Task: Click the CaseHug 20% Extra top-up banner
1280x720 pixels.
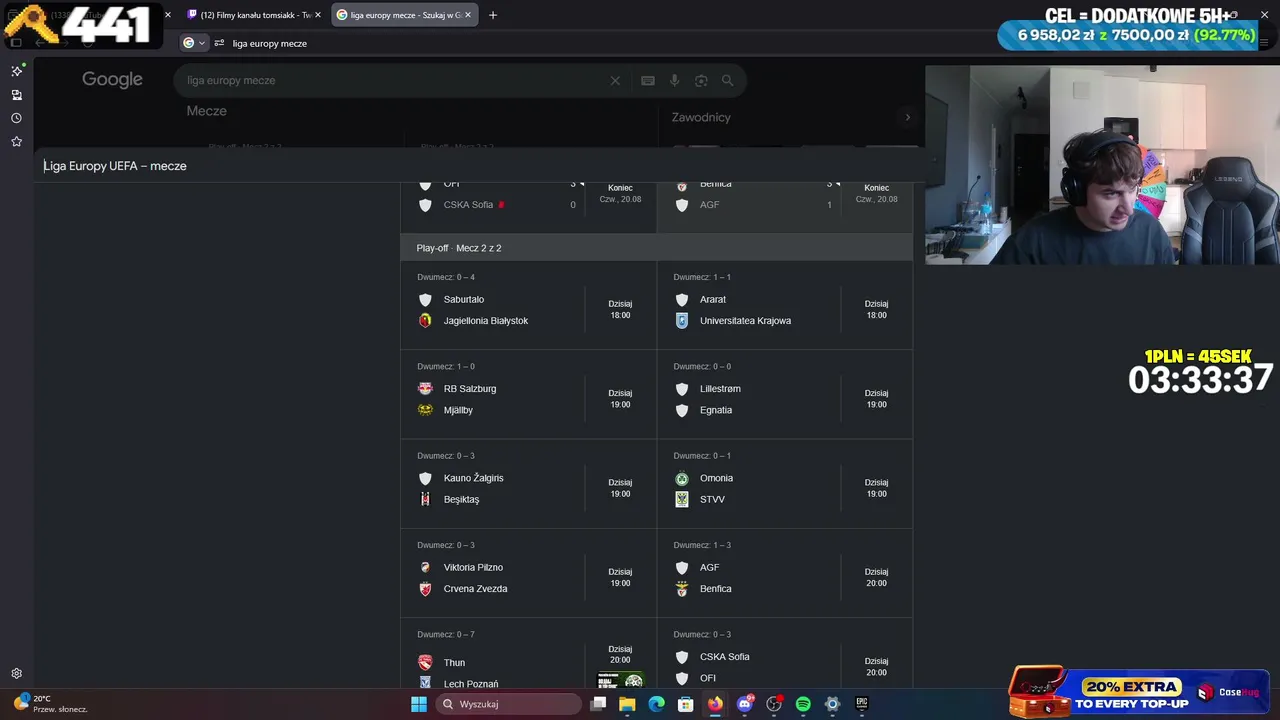Action: point(1139,691)
